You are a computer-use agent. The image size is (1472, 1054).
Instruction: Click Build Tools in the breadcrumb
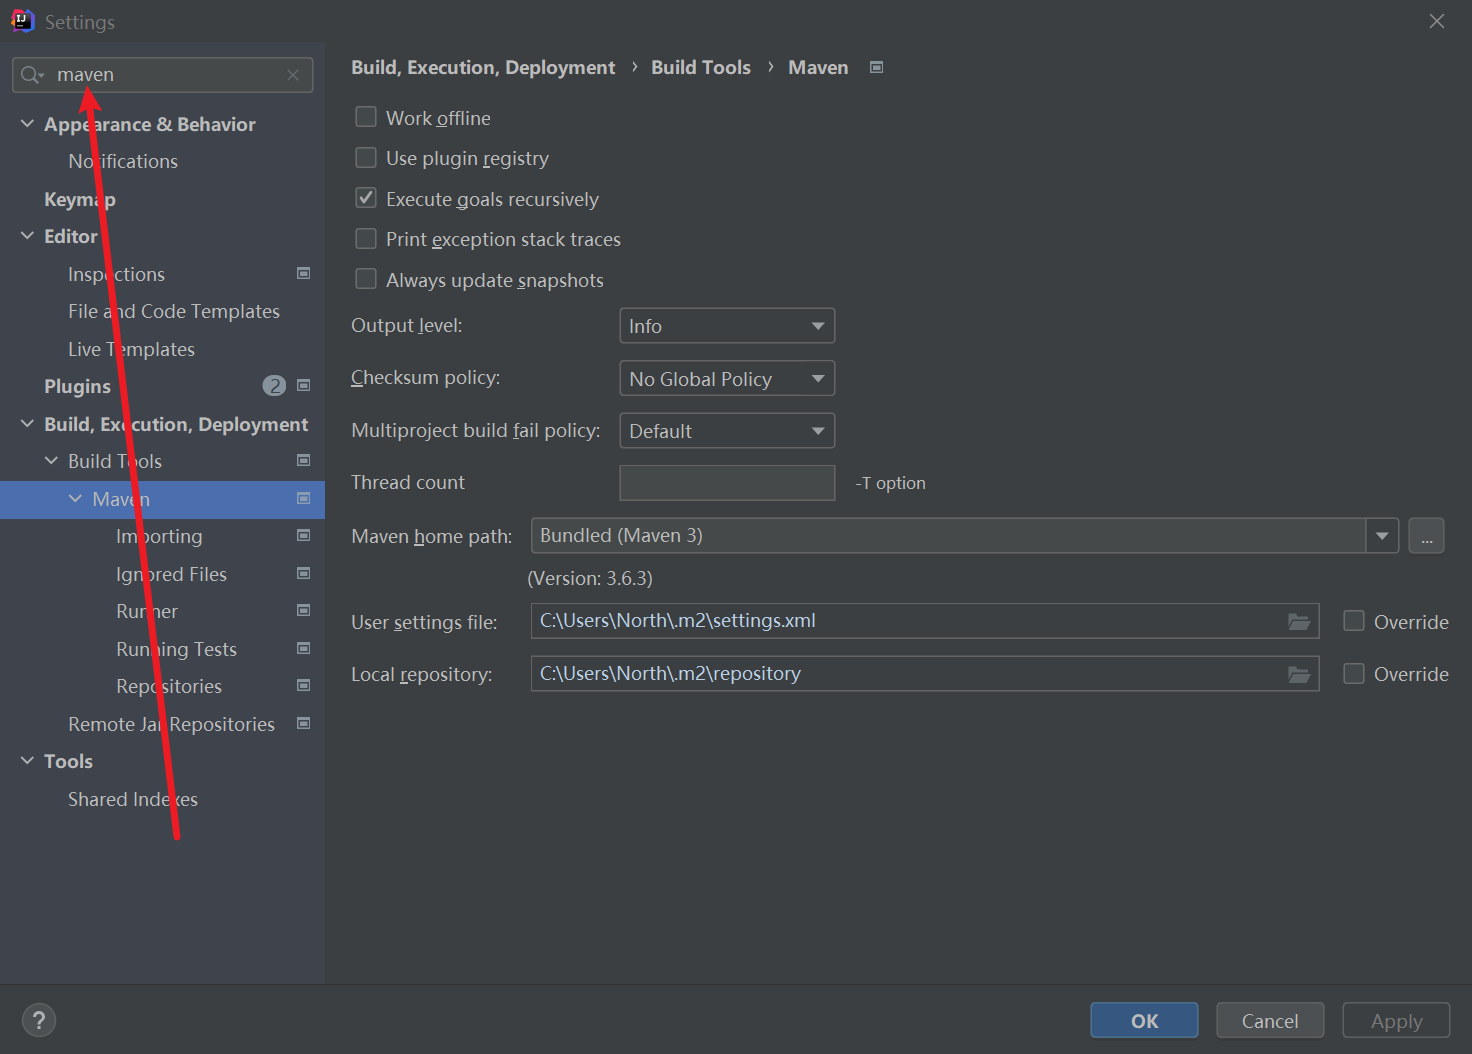click(701, 67)
